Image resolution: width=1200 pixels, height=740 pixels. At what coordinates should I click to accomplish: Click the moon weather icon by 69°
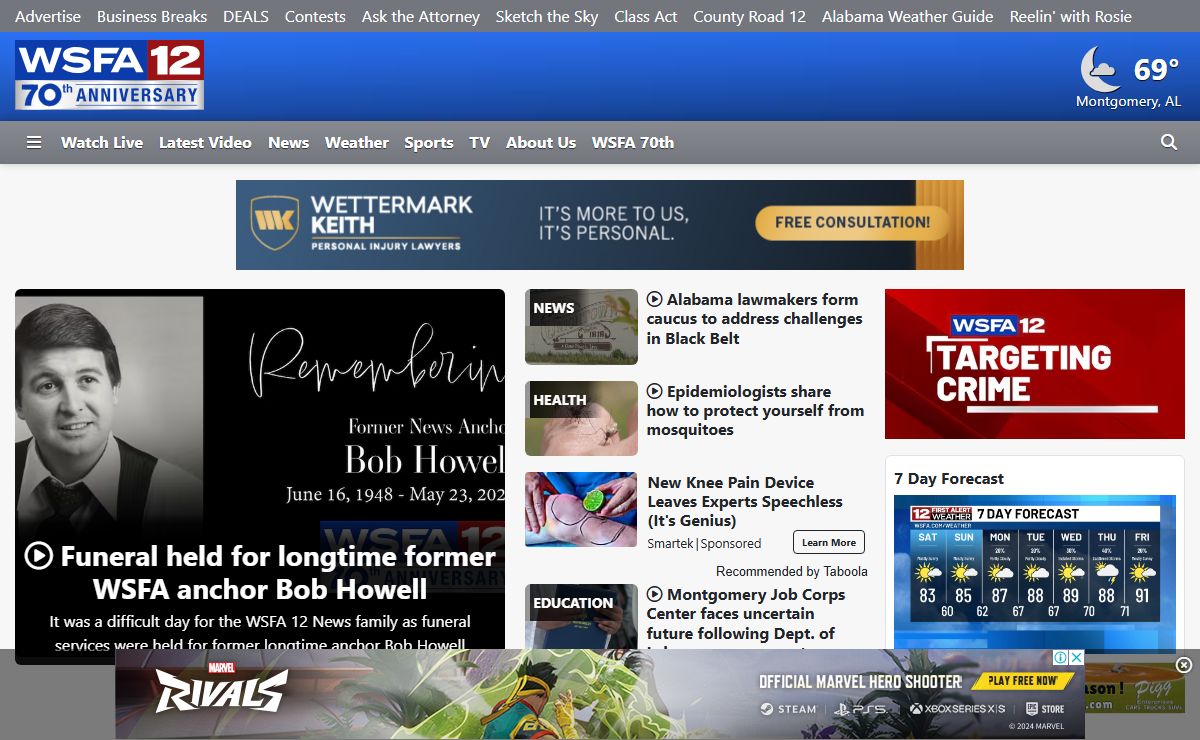click(1101, 69)
